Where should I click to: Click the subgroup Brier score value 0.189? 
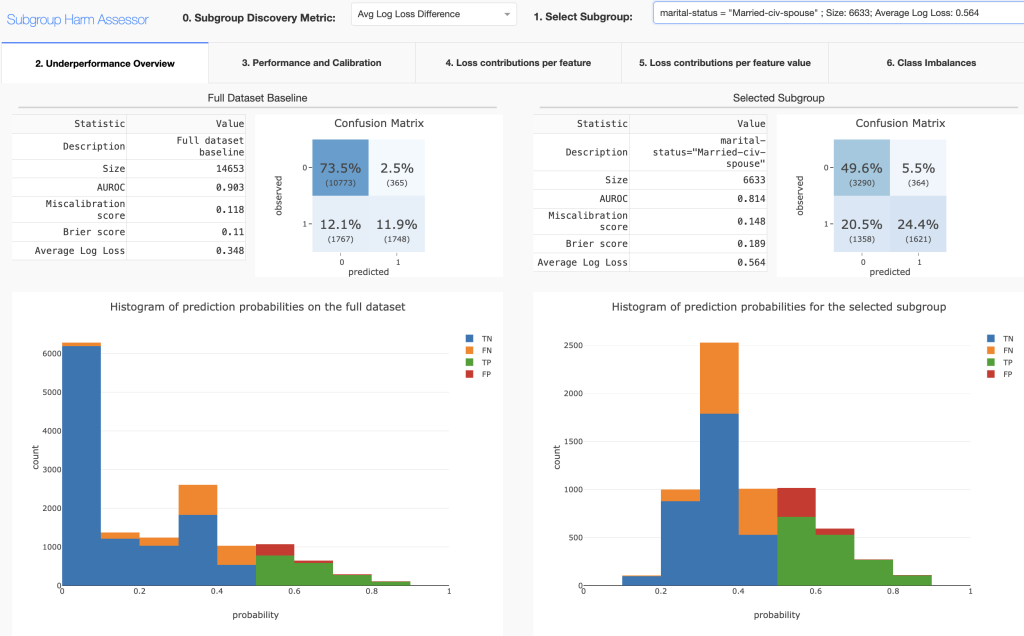click(x=751, y=244)
